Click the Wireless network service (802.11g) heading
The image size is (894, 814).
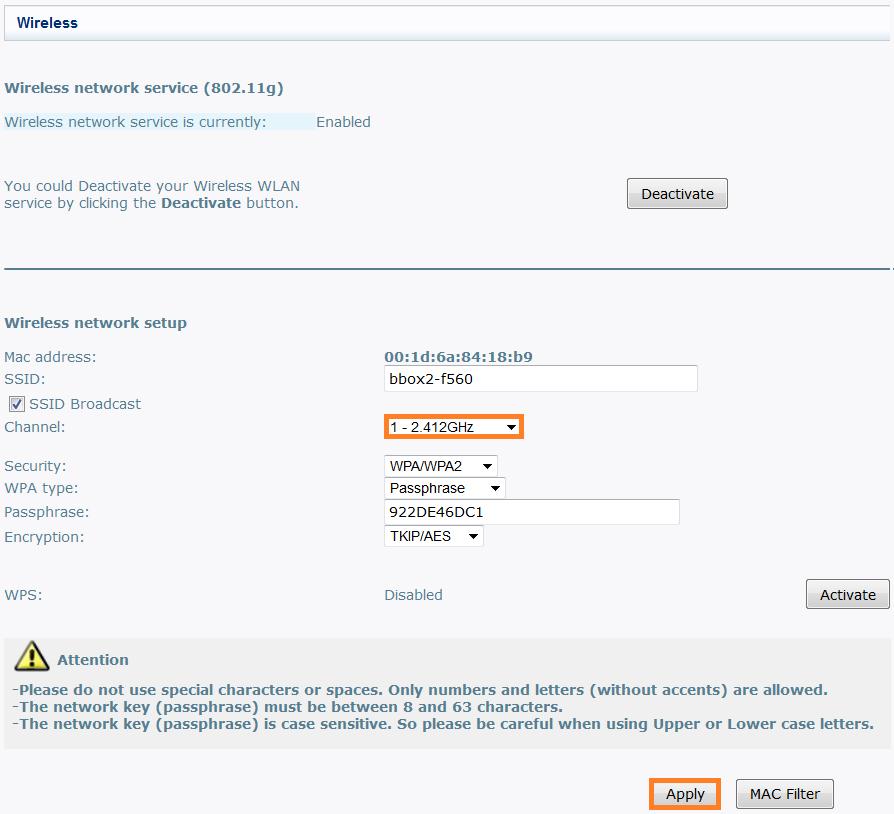click(x=144, y=88)
